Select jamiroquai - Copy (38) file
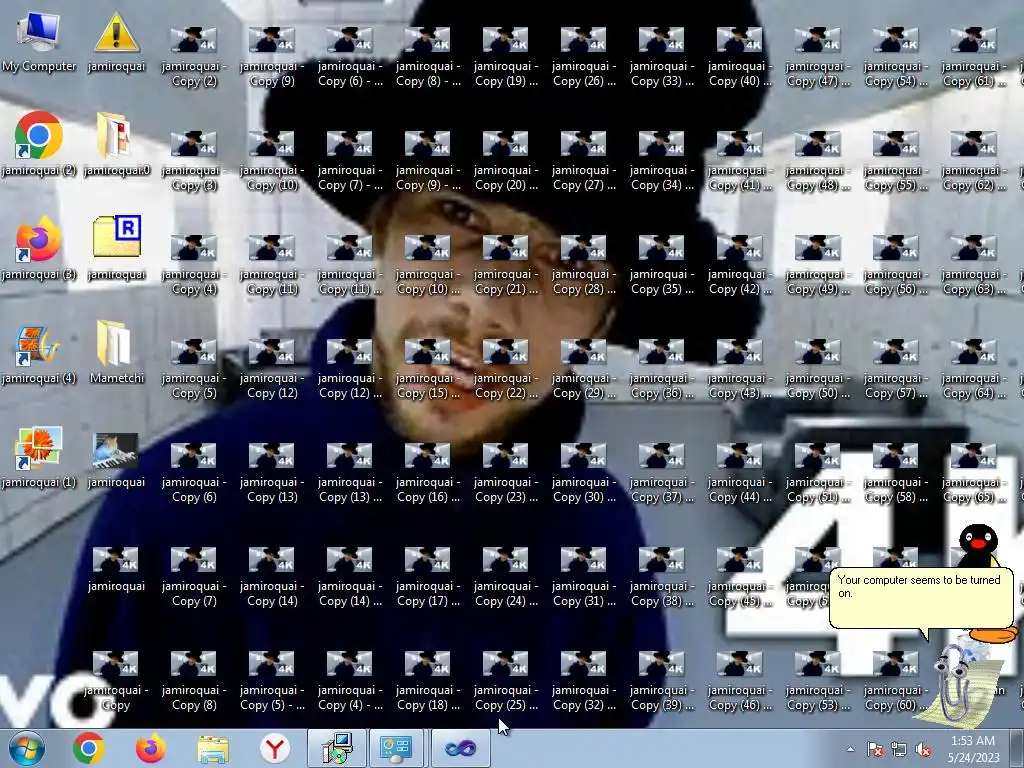1024x768 pixels. pyautogui.click(x=662, y=575)
